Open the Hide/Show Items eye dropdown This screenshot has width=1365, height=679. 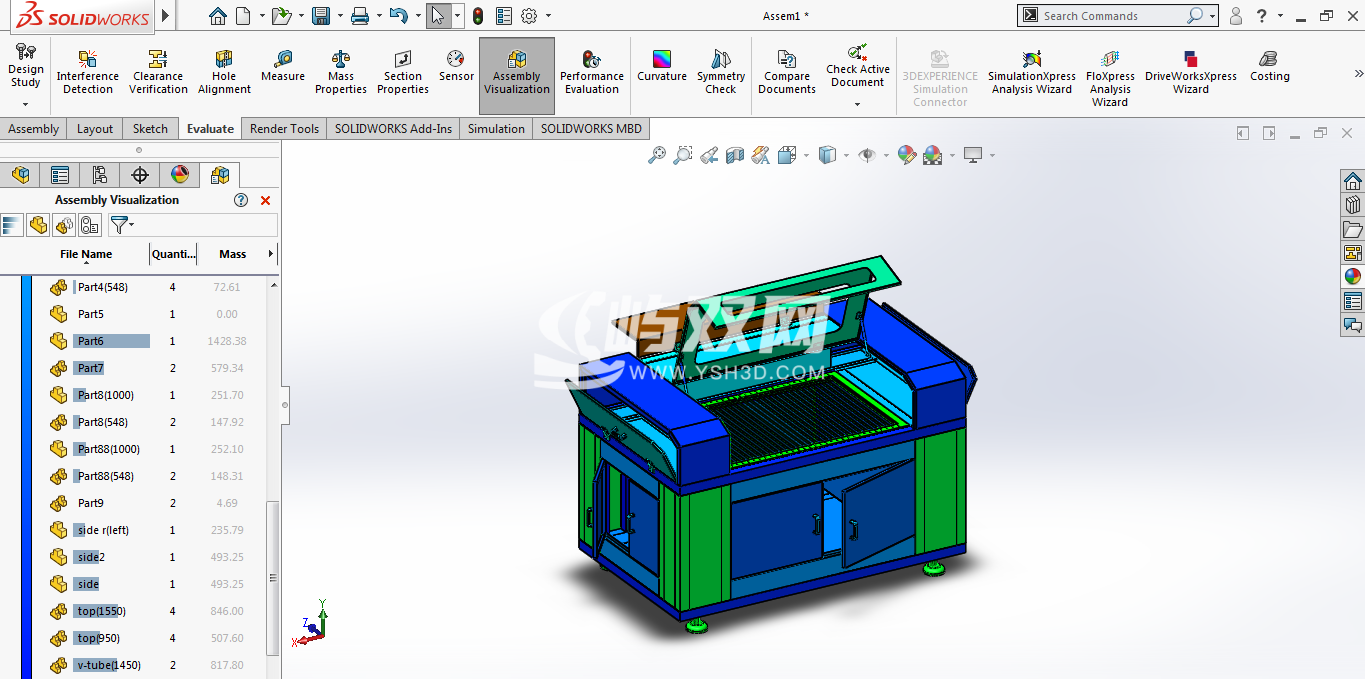coord(886,155)
